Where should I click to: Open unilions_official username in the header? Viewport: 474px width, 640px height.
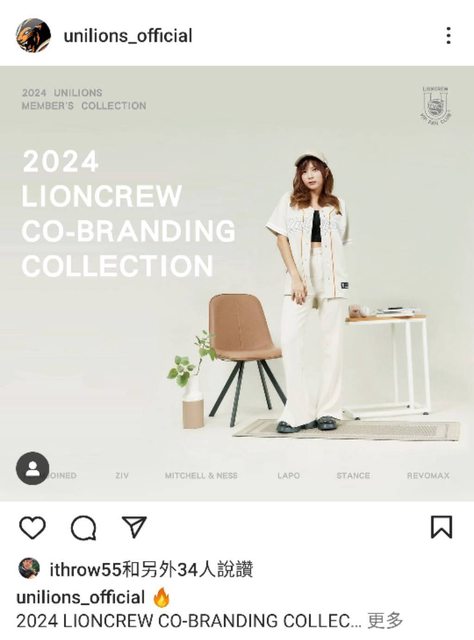(128, 36)
